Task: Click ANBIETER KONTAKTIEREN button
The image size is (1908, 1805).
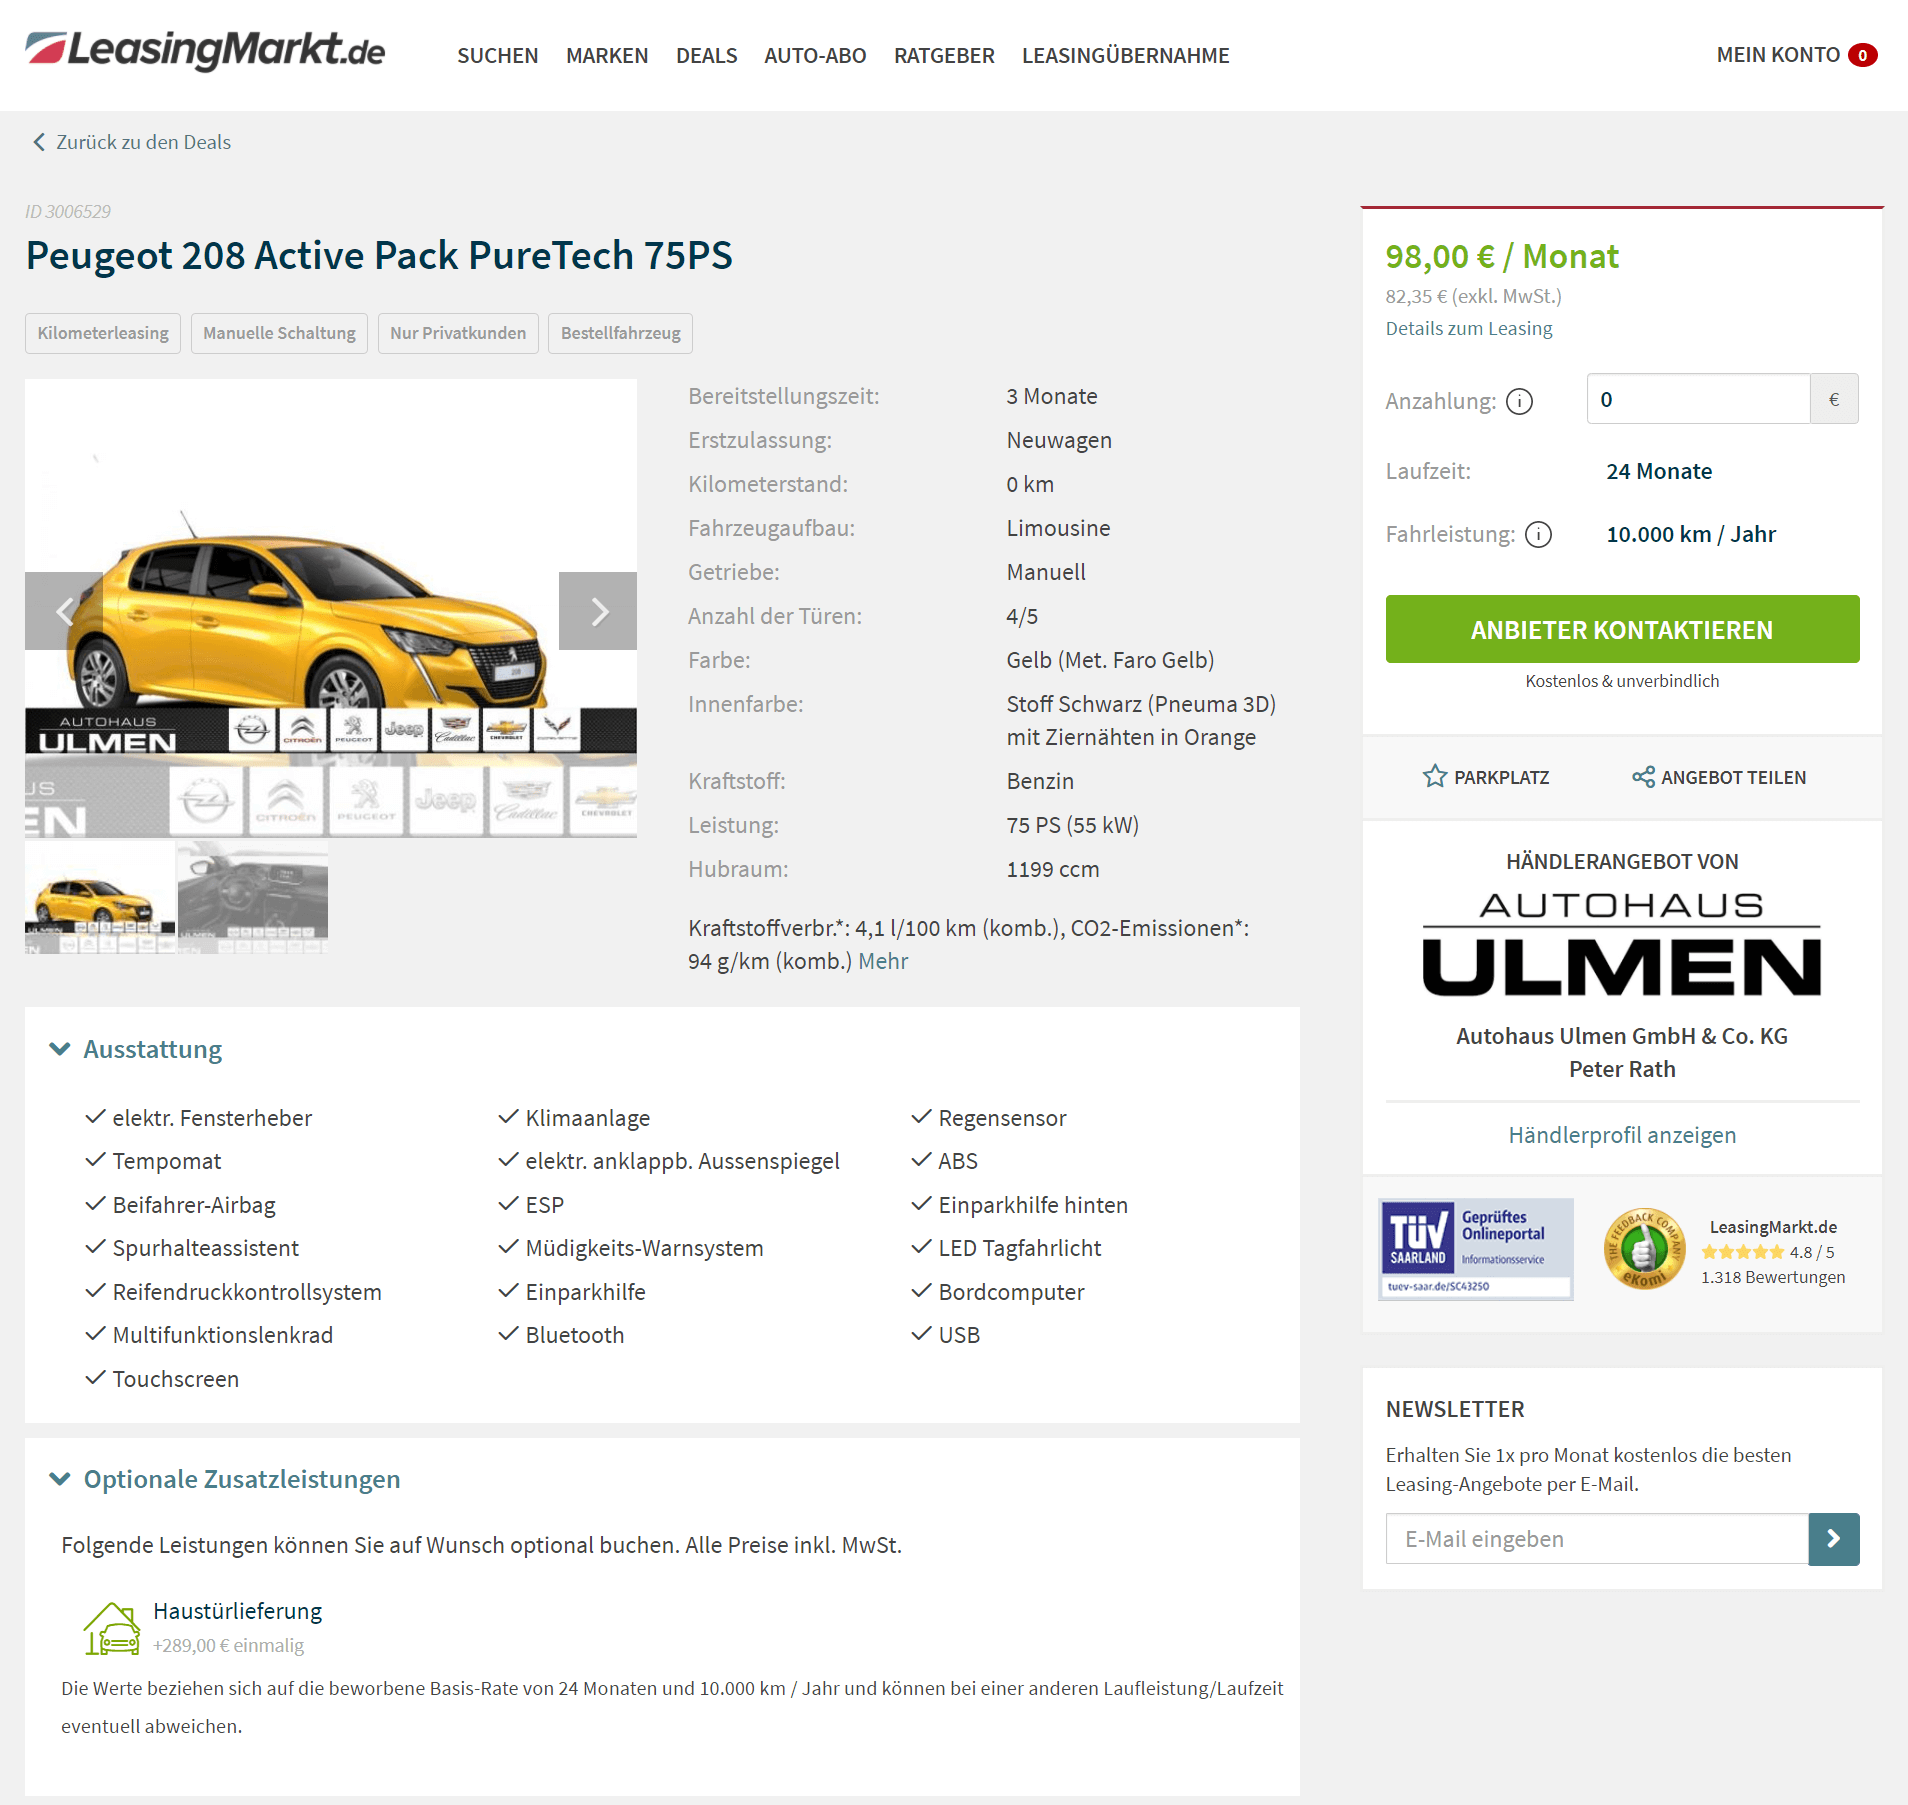Action: [x=1622, y=629]
